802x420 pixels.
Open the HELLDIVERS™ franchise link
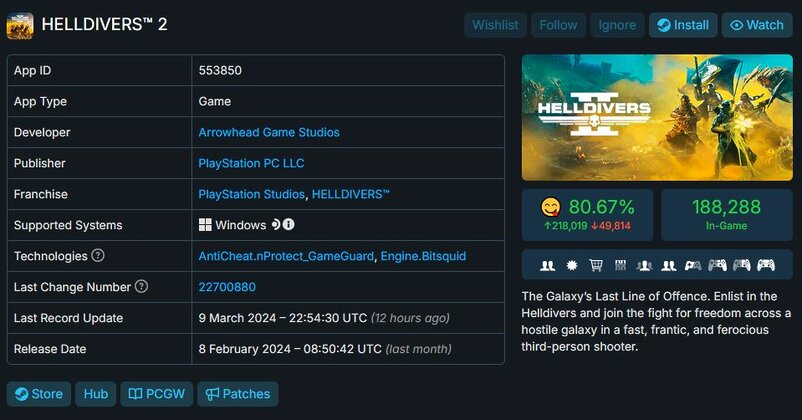click(350, 194)
